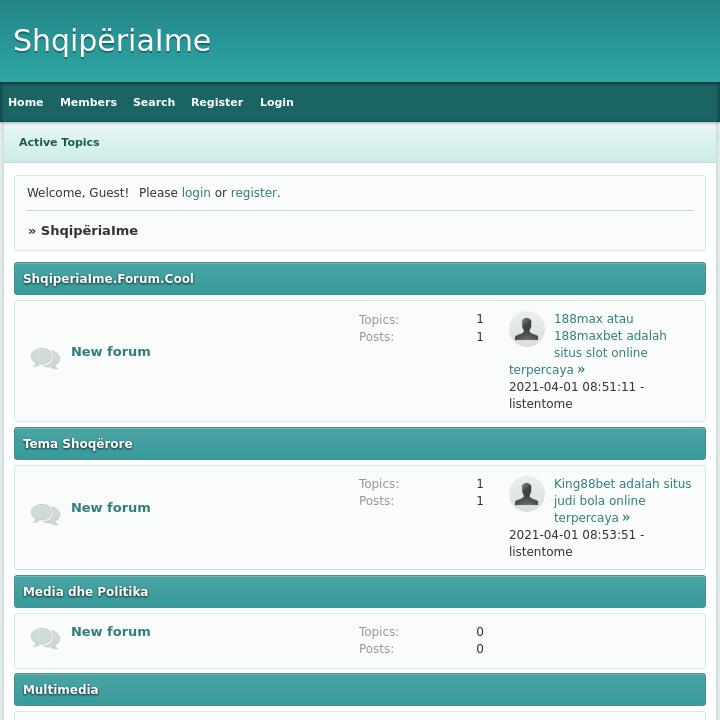720x720 pixels.
Task: Open the Home menu item
Action: pos(26,102)
